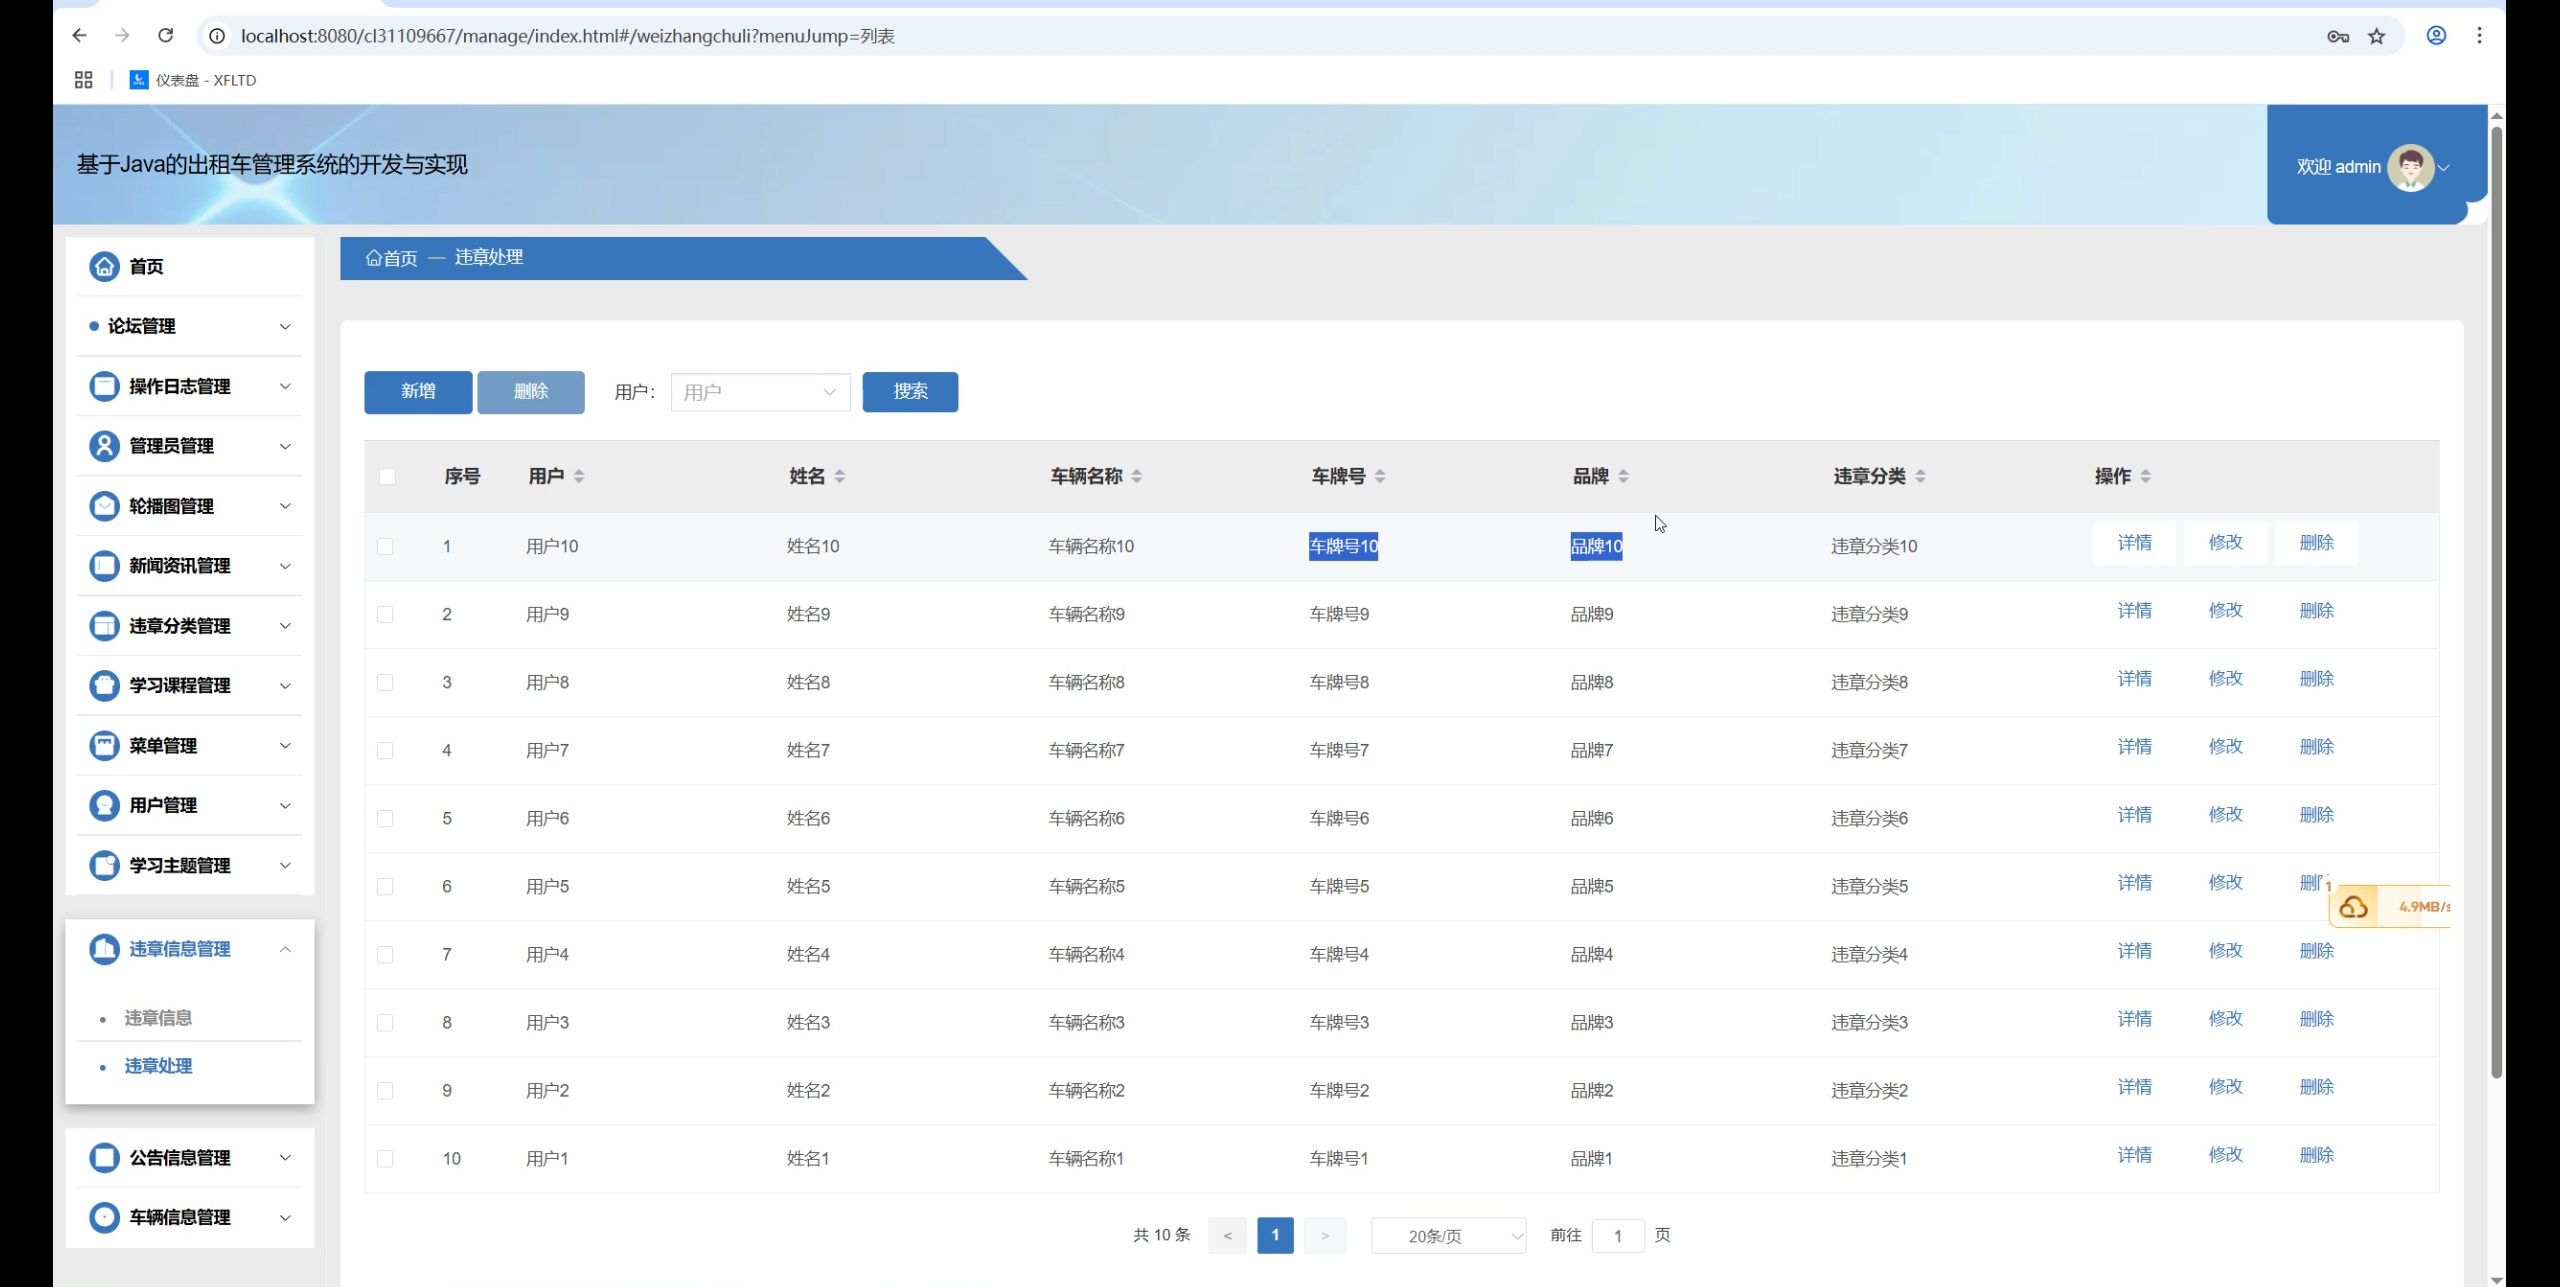Image resolution: width=2560 pixels, height=1287 pixels.
Task: Click the home icon in the breadcrumb bar
Action: [372, 257]
